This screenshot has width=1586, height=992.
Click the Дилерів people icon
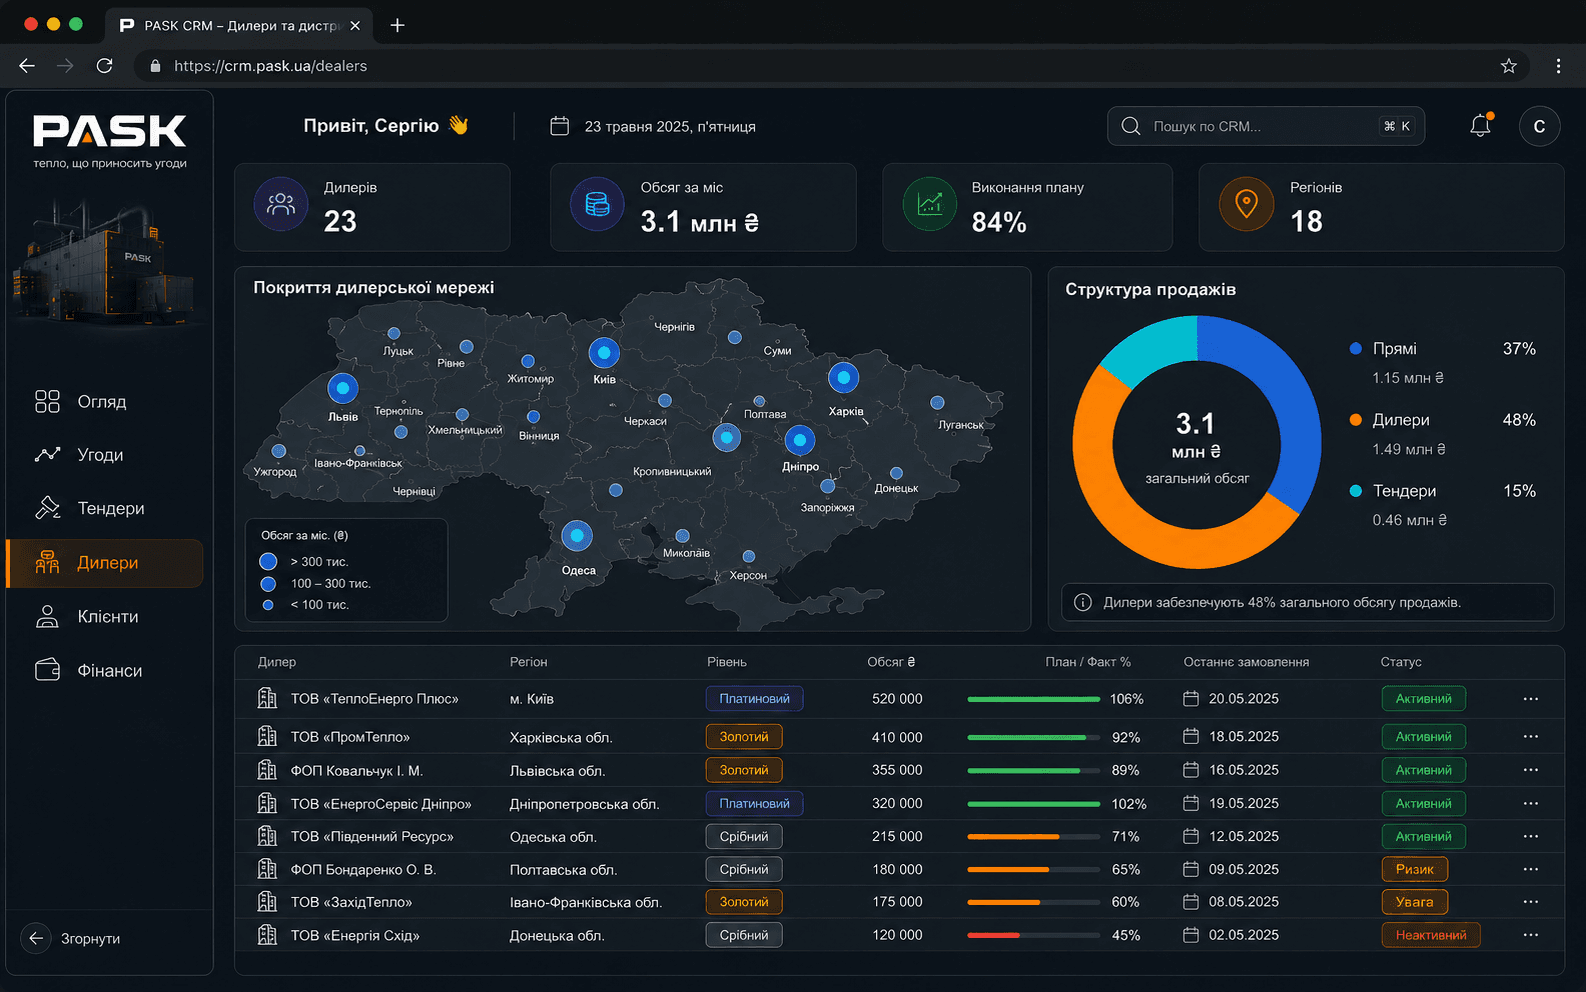pos(281,204)
